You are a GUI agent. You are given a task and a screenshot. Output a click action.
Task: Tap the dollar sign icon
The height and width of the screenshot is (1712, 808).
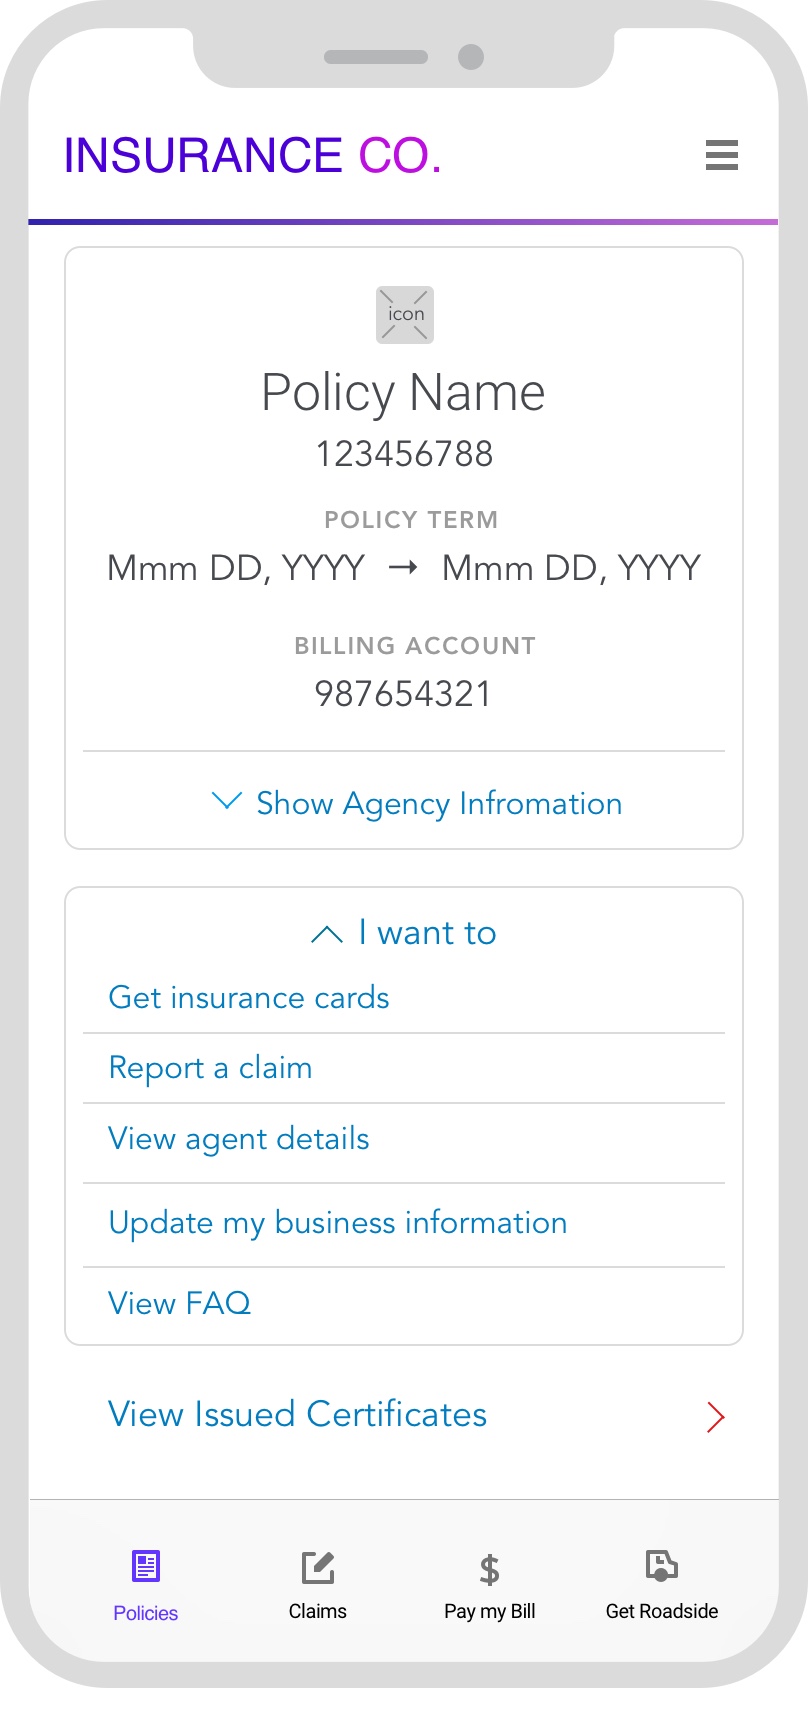489,1569
